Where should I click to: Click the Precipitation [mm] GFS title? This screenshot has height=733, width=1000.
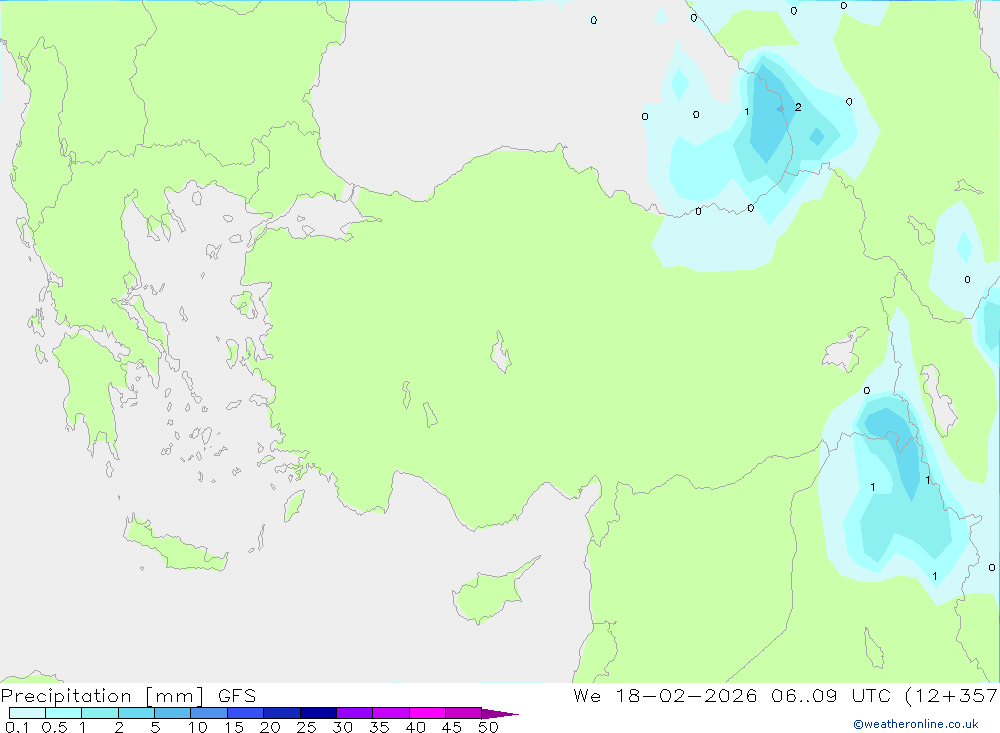(x=128, y=696)
